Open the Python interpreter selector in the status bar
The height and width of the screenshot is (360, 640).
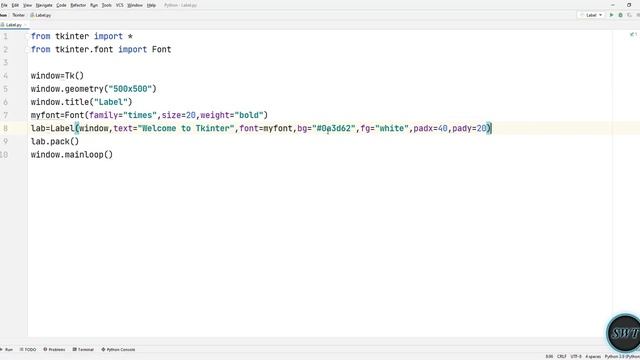pos(622,356)
